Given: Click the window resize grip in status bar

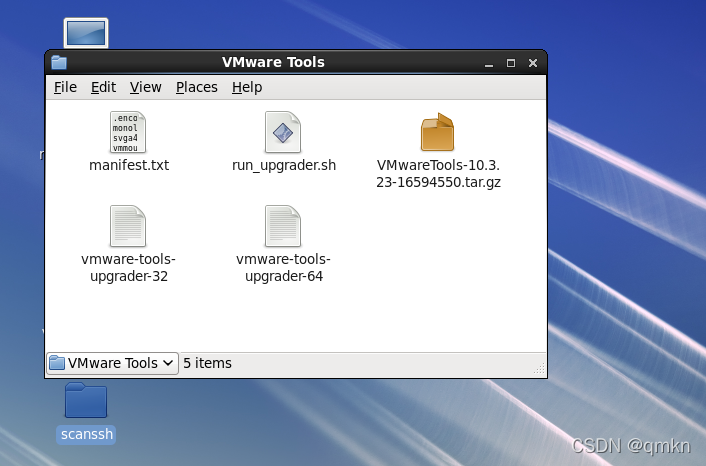Looking at the screenshot, I should 539,369.
